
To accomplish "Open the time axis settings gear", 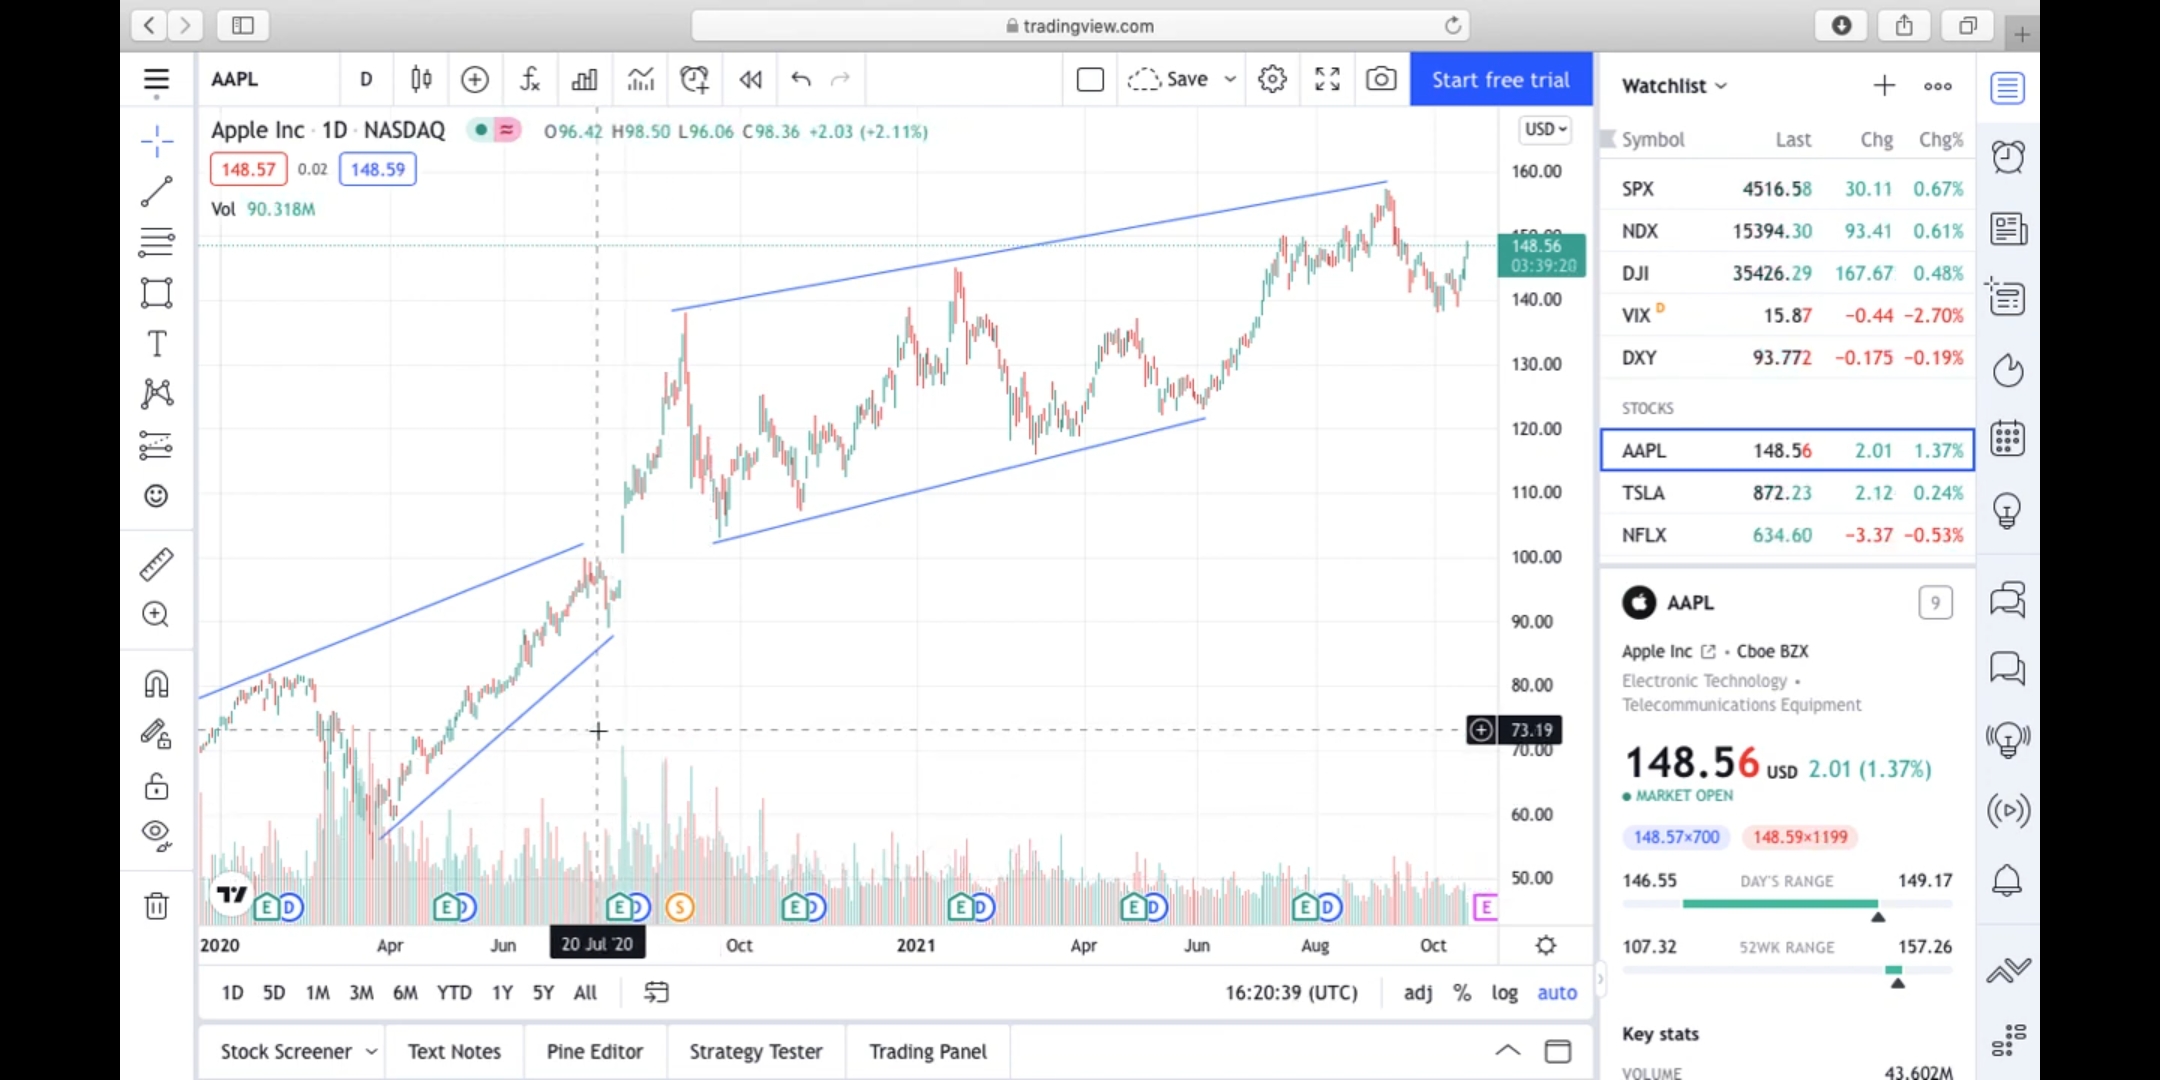I will [x=1546, y=945].
